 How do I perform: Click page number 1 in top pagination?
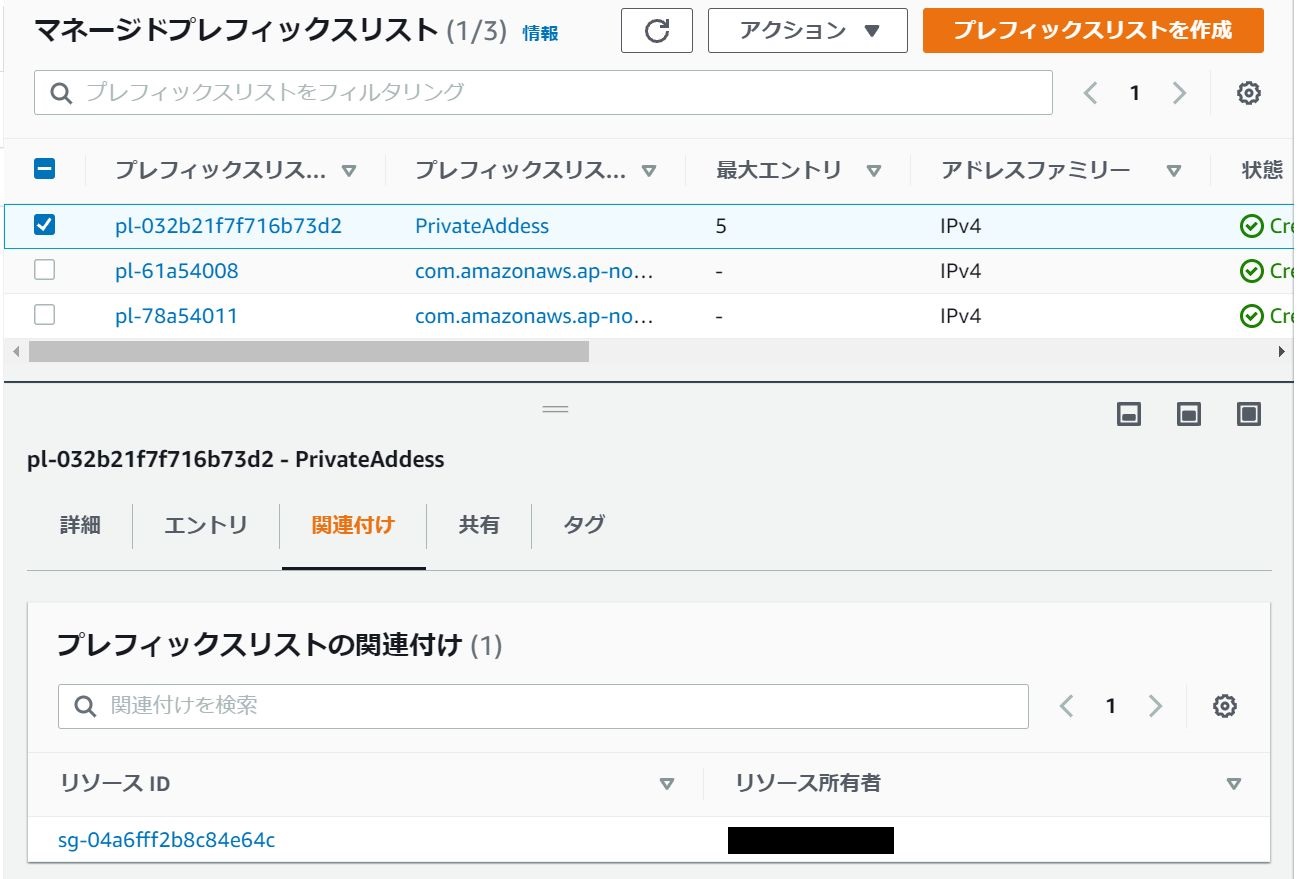(x=1134, y=93)
